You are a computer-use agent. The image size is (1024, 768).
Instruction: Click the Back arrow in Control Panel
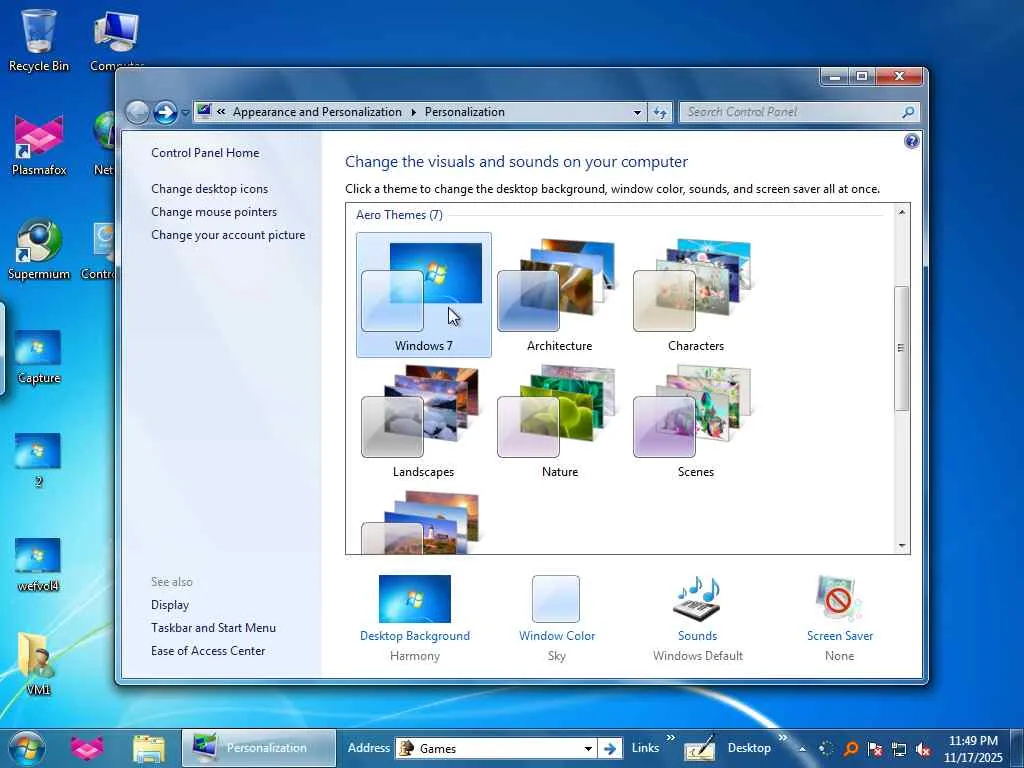coord(137,112)
